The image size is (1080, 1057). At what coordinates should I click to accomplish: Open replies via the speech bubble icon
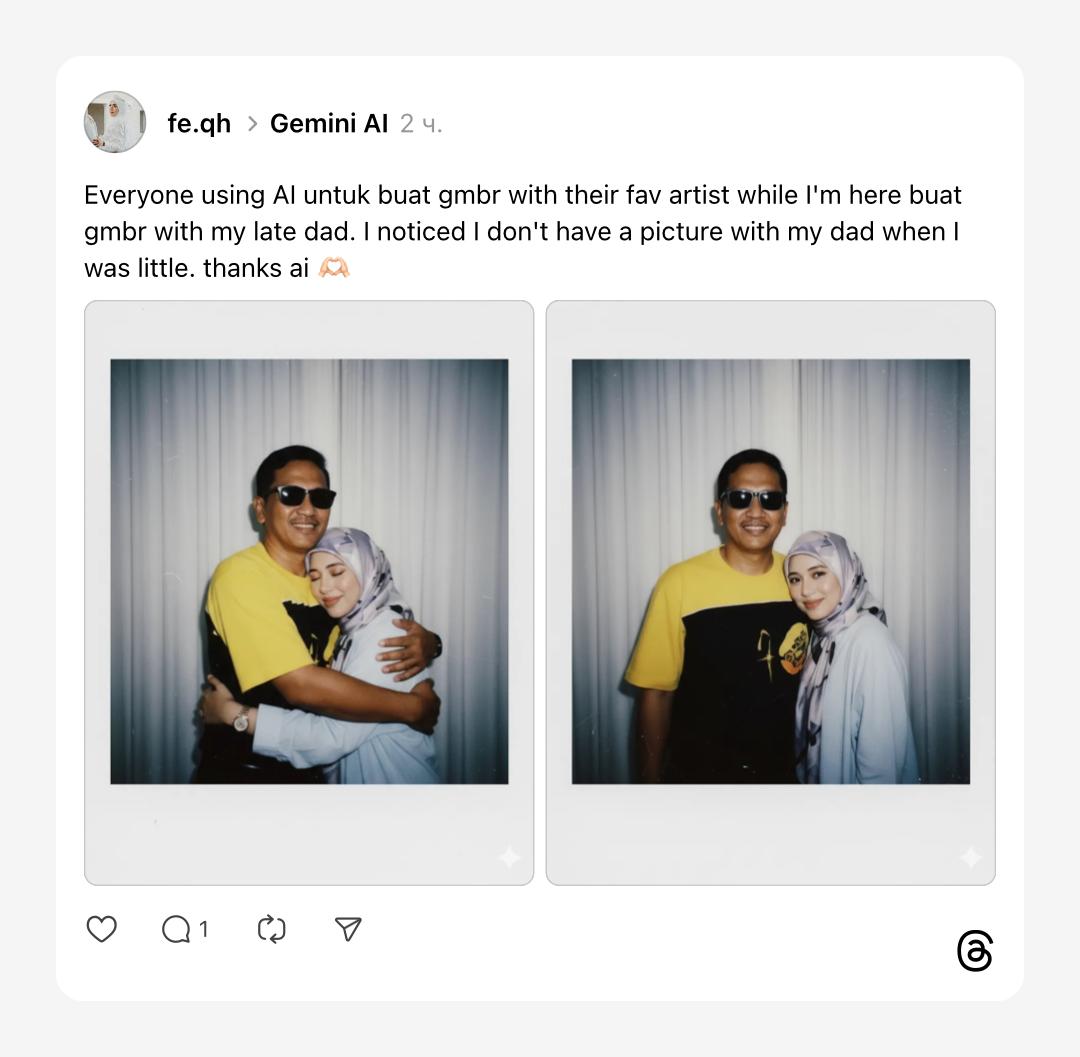[176, 929]
